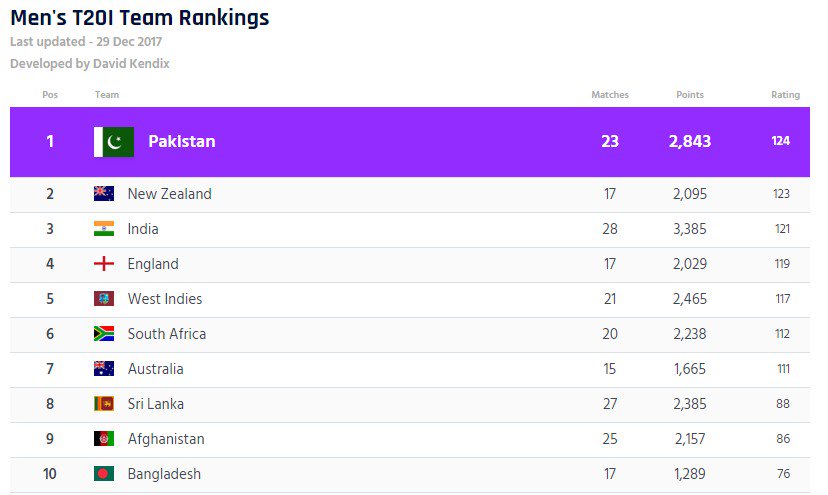This screenshot has width=828, height=495.
Task: Click the Team column header
Action: tap(107, 95)
